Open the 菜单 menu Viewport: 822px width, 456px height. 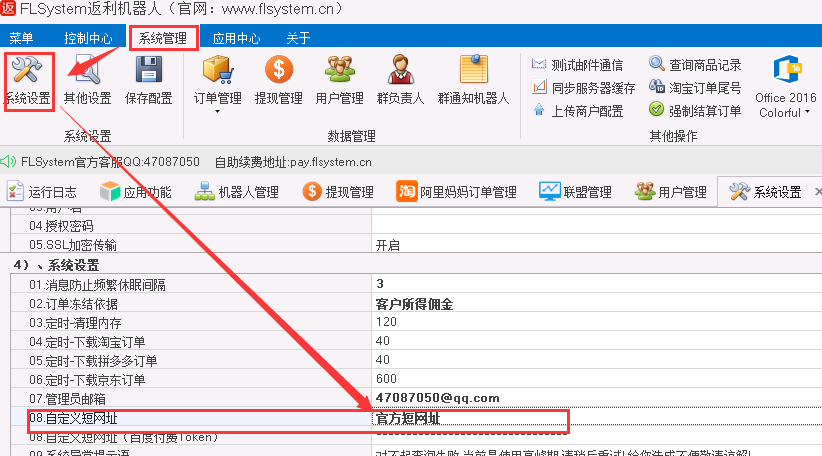coord(21,38)
